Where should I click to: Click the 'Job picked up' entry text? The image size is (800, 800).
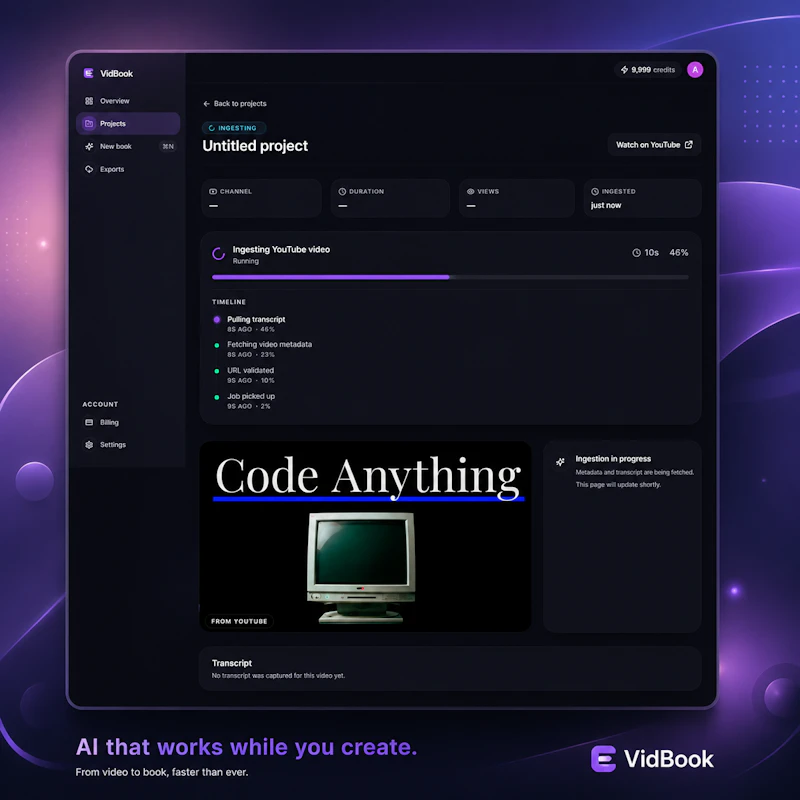(x=251, y=396)
